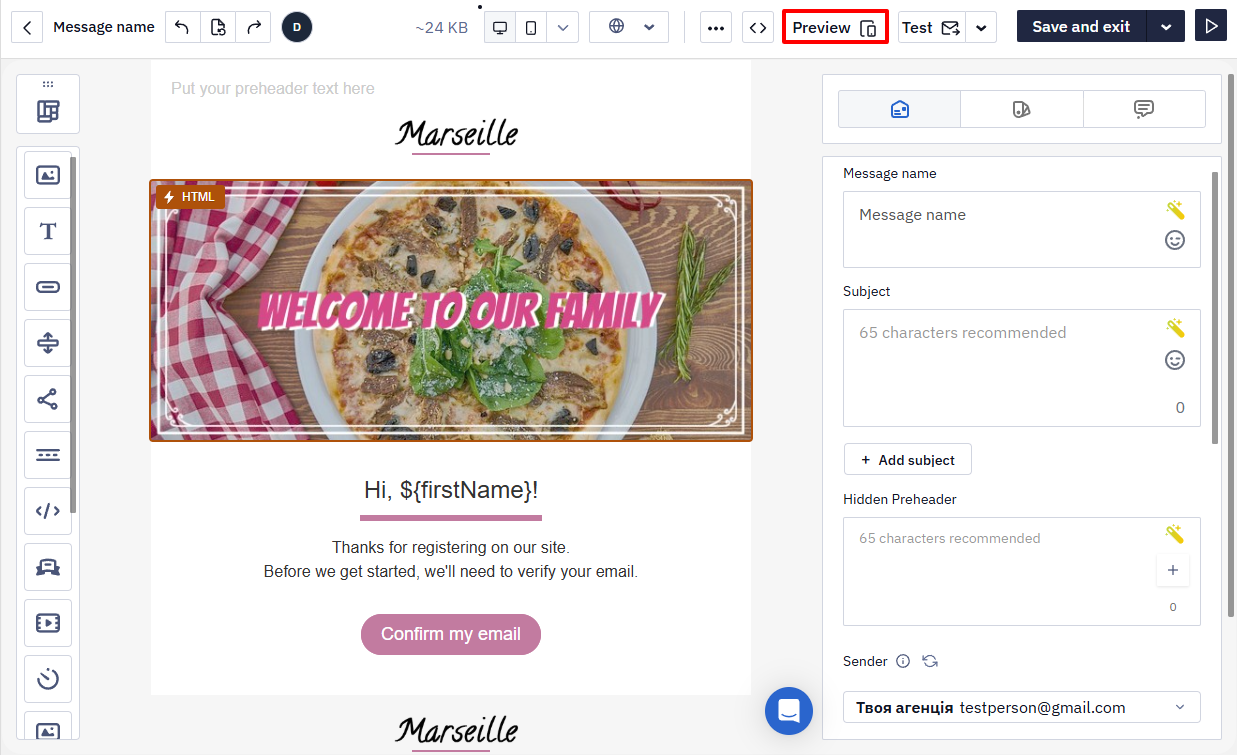Viewport: 1237px width, 755px height.
Task: Expand the device view options chevron
Action: pyautogui.click(x=563, y=27)
